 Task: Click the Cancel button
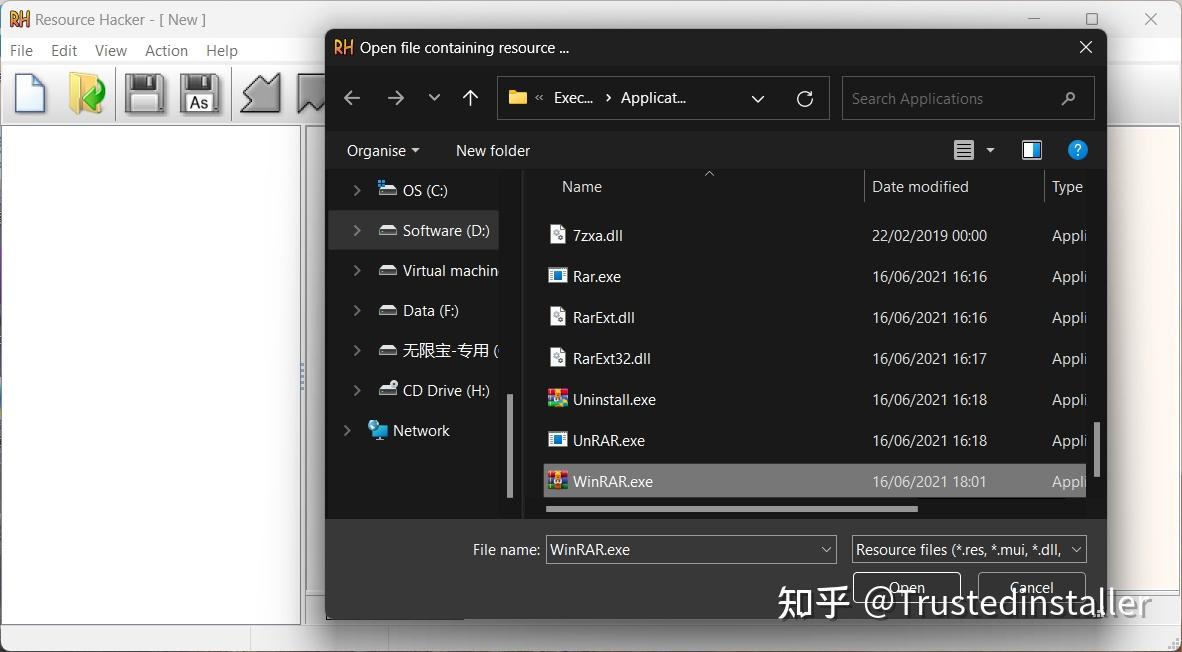[x=1031, y=587]
